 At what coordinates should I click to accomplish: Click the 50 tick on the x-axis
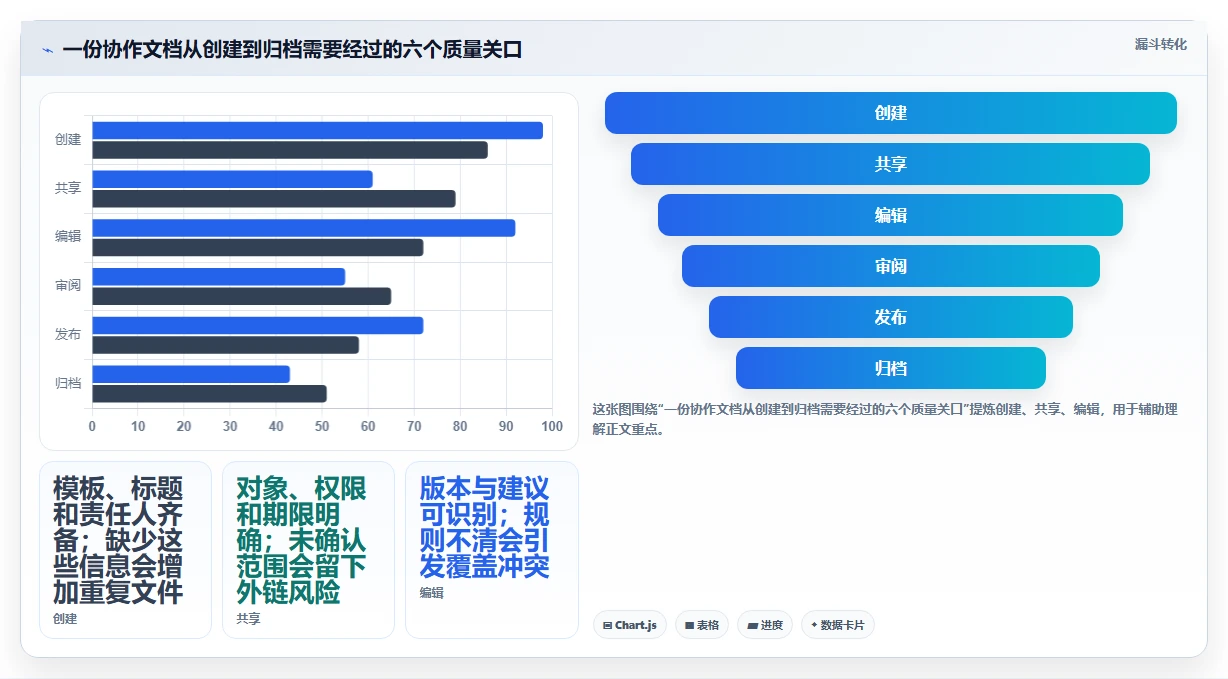322,427
